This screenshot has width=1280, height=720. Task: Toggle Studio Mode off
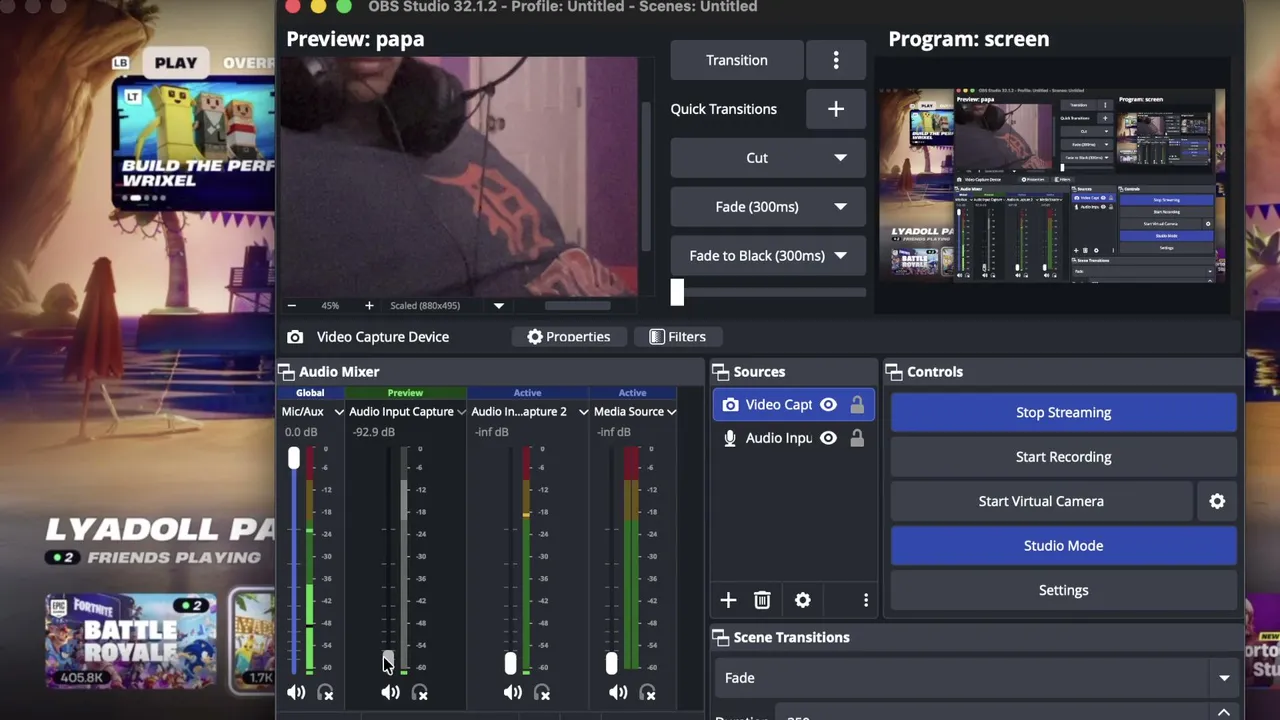1063,546
